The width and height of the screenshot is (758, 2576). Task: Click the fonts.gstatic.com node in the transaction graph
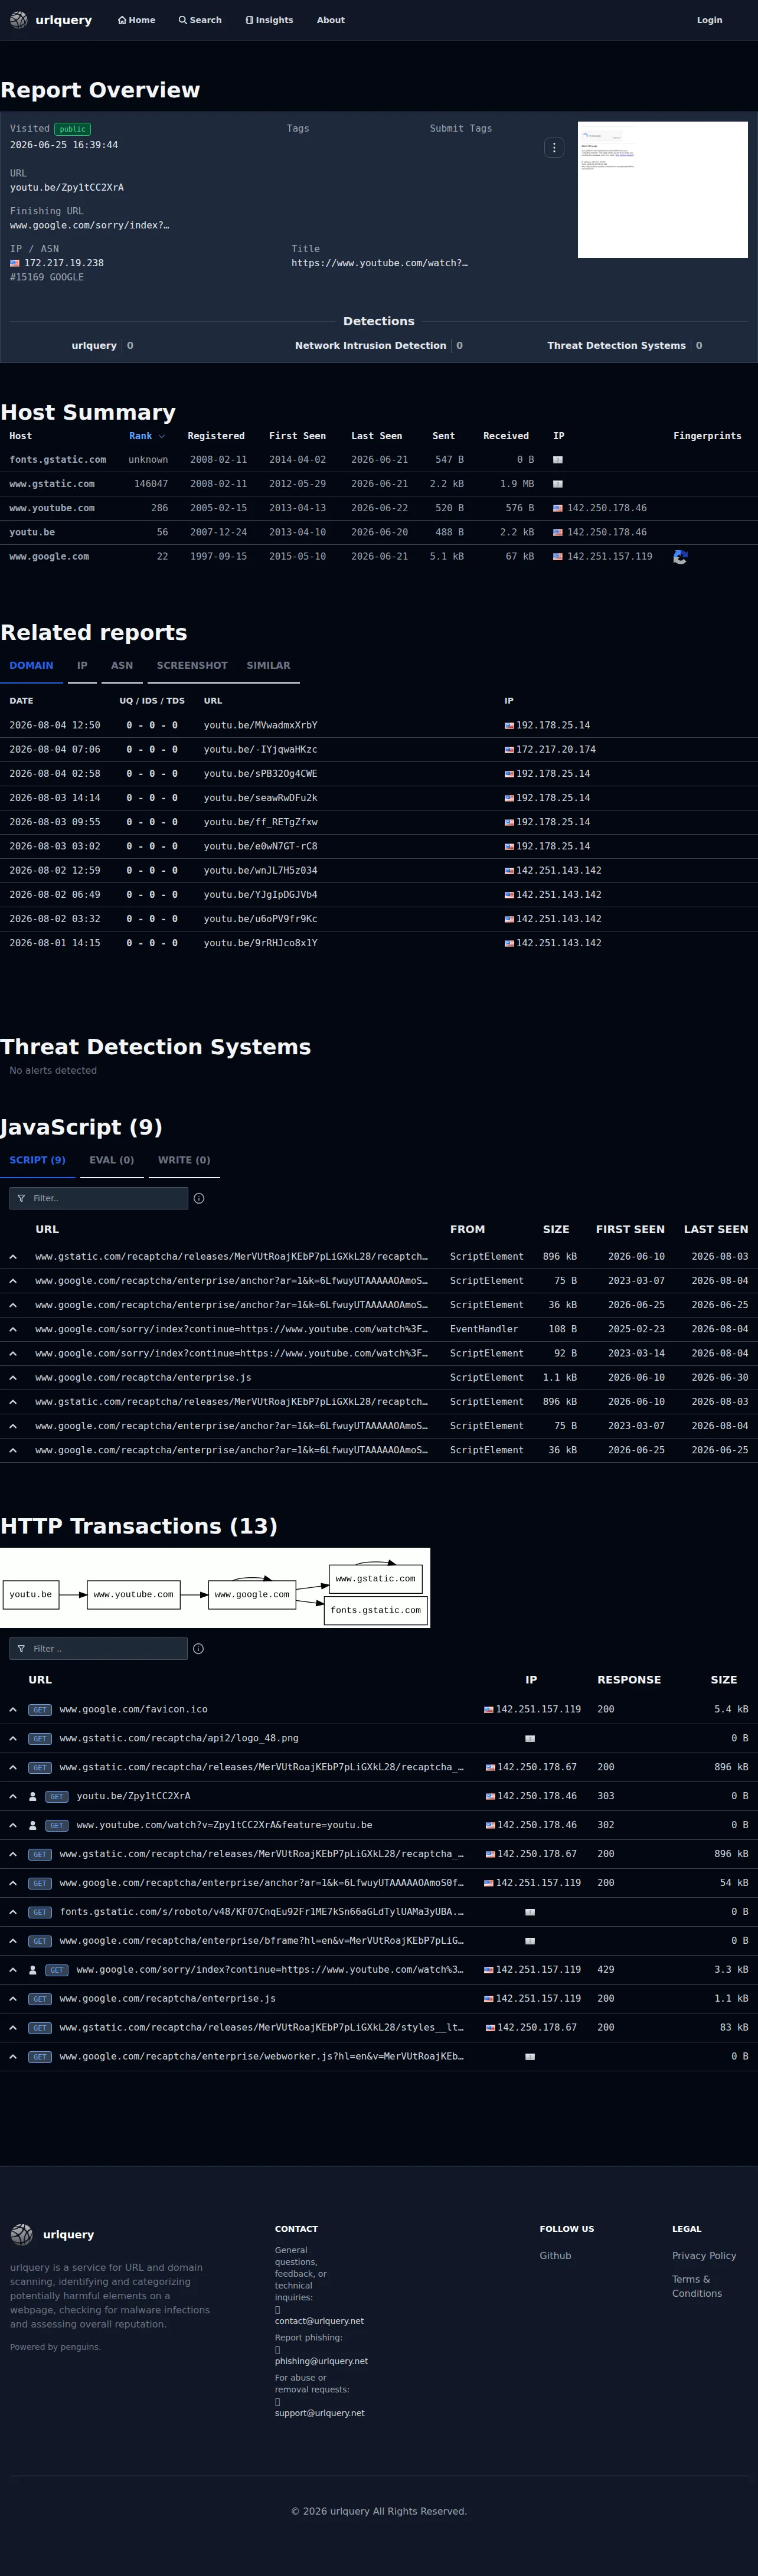tap(376, 1610)
